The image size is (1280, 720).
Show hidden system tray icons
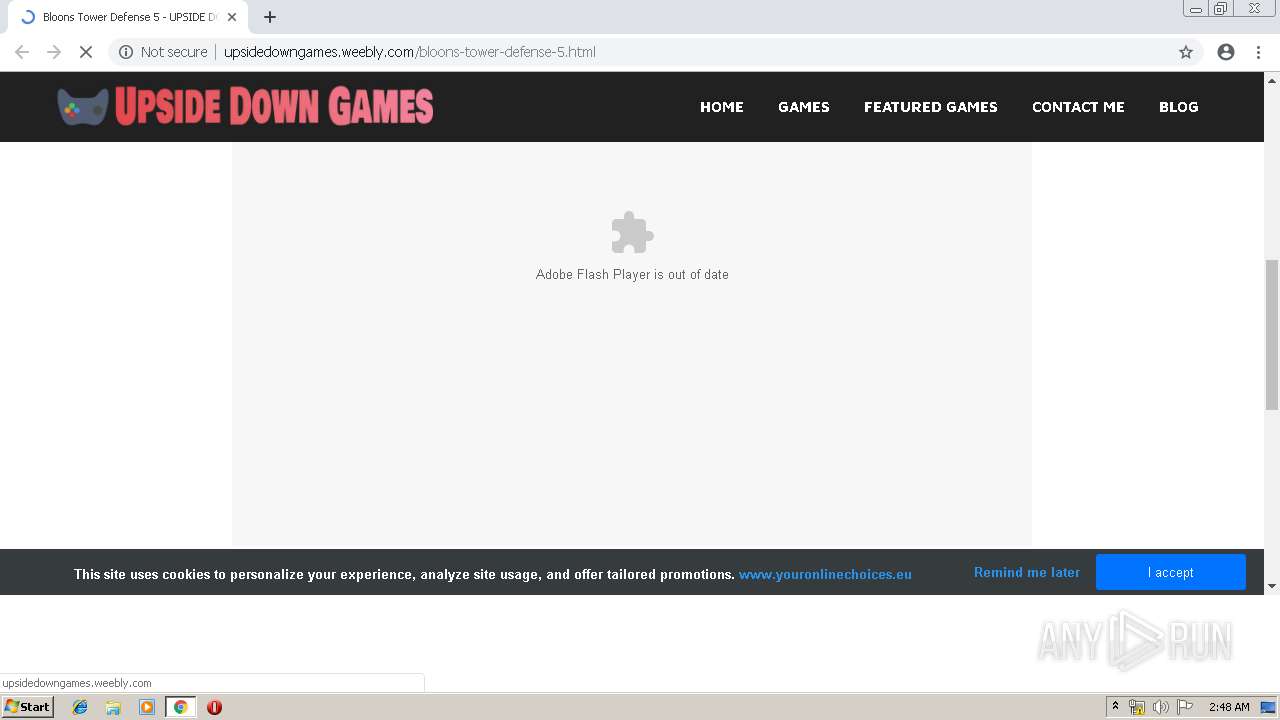1115,707
